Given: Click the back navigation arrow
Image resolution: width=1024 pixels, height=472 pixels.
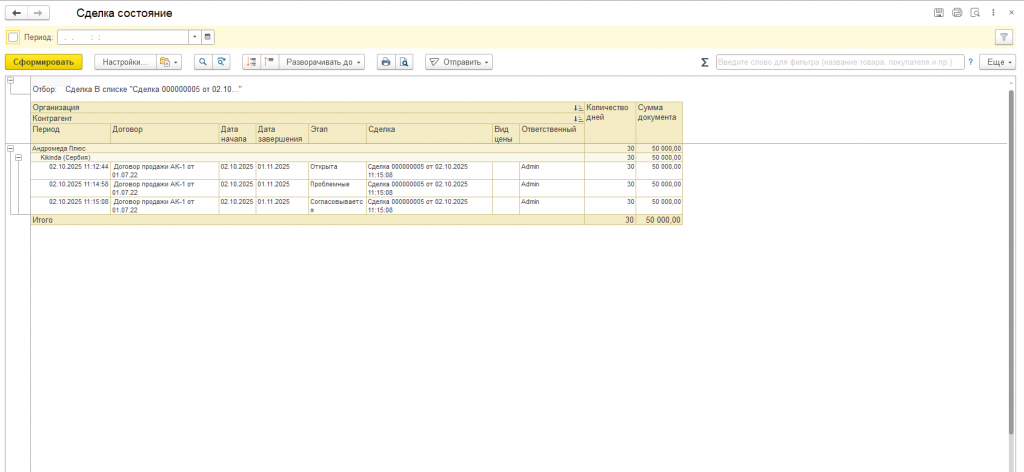Looking at the screenshot, I should (x=16, y=13).
